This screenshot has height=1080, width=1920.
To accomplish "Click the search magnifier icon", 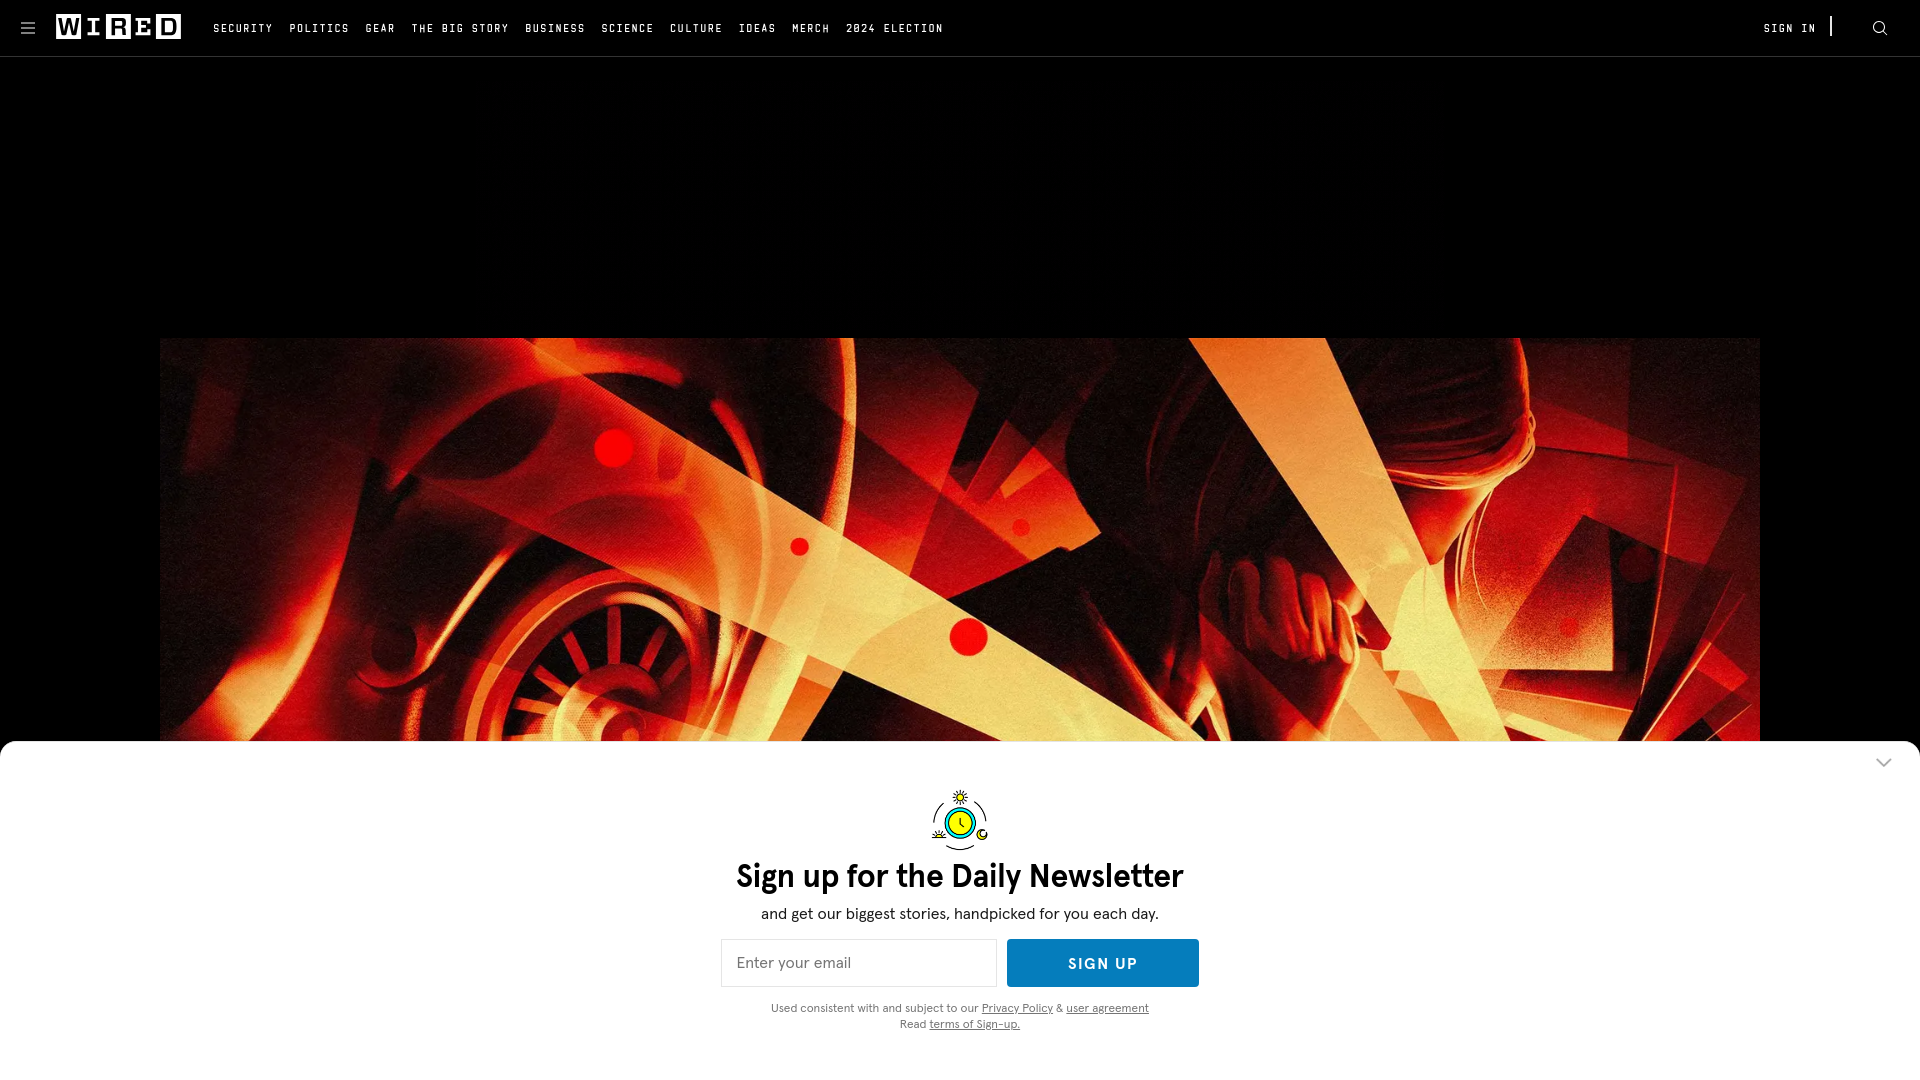I will pyautogui.click(x=1879, y=28).
